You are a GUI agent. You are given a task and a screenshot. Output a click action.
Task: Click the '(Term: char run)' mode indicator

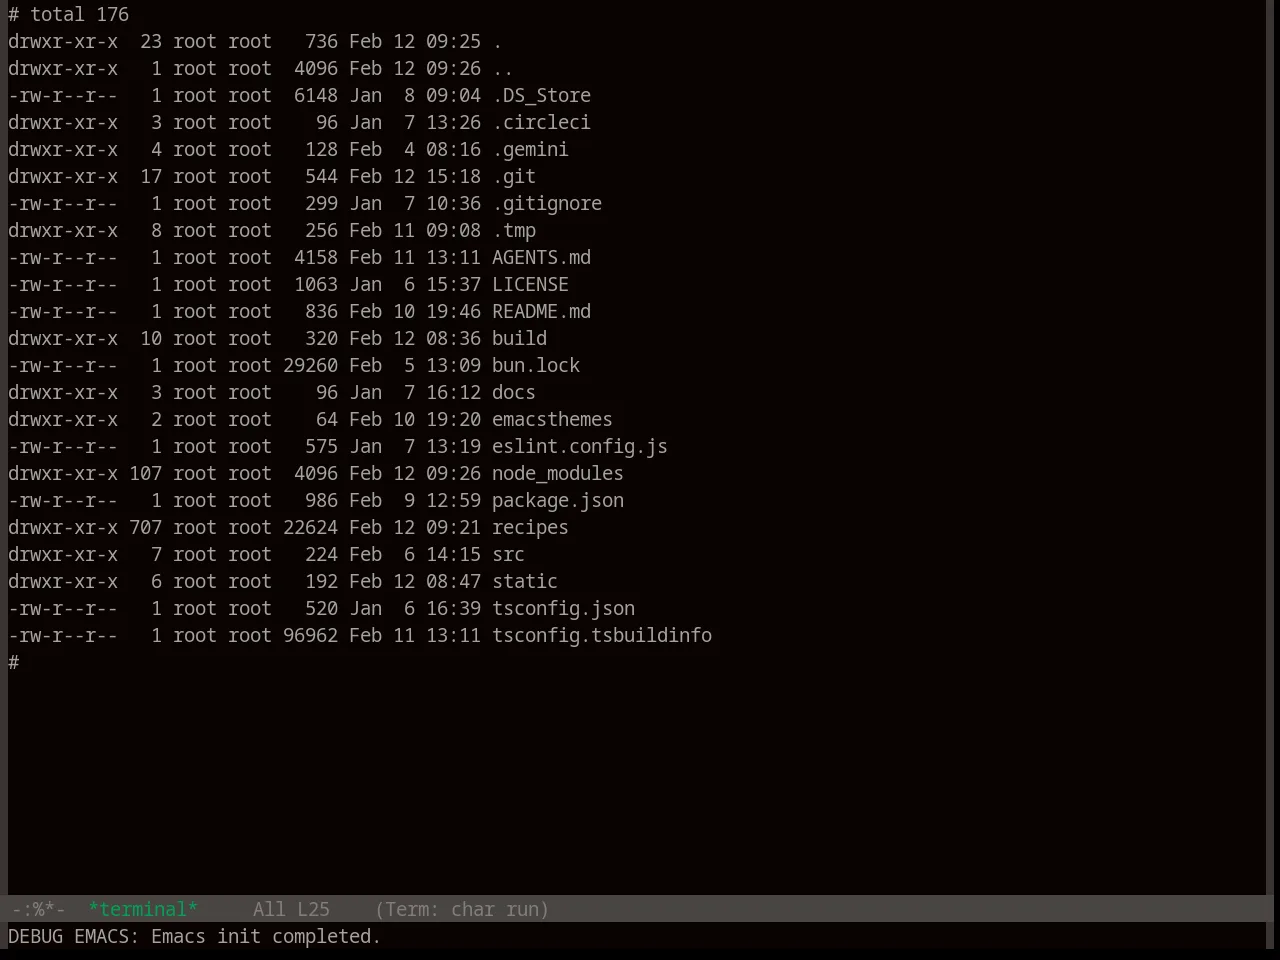[x=462, y=909]
